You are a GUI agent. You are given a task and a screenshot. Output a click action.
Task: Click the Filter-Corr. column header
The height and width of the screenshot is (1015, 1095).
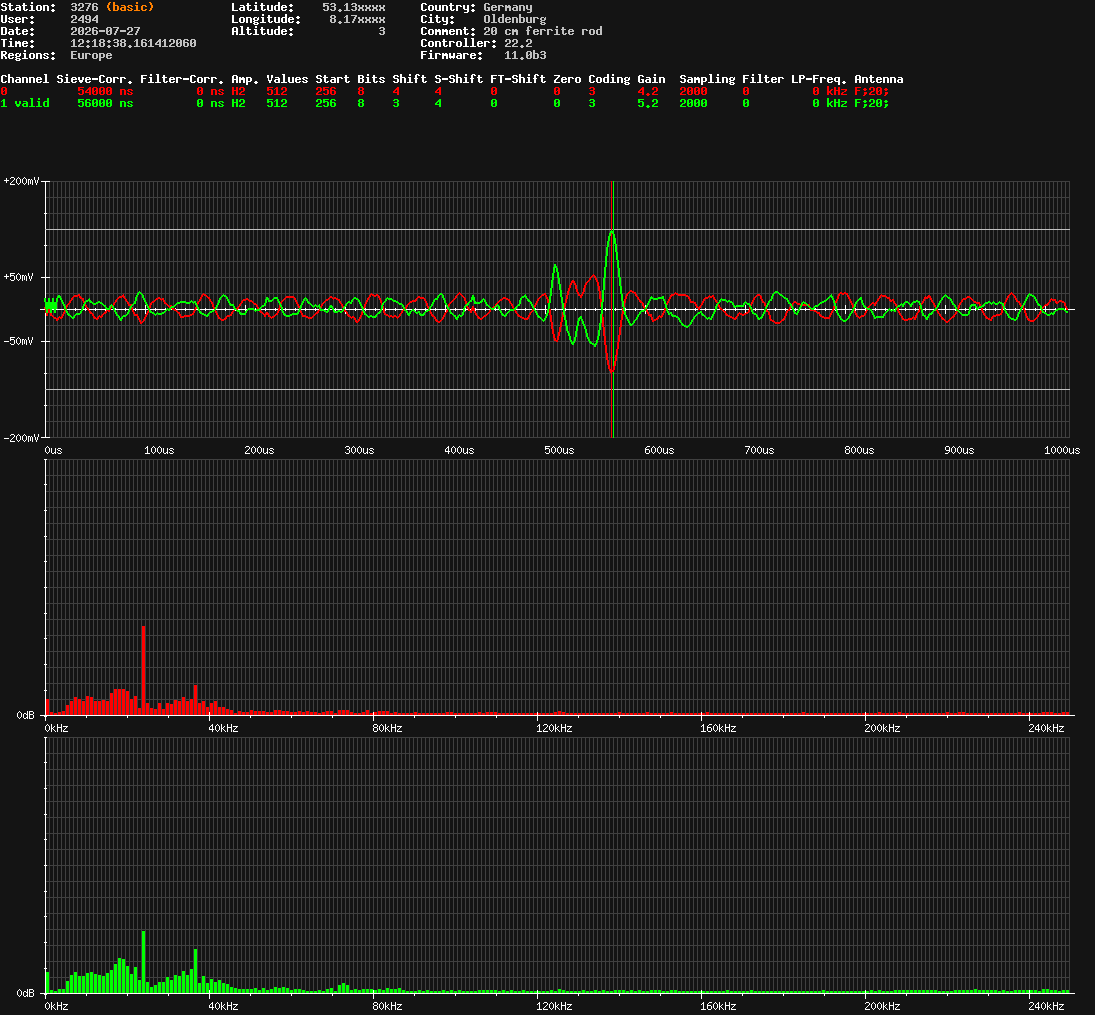[x=182, y=79]
